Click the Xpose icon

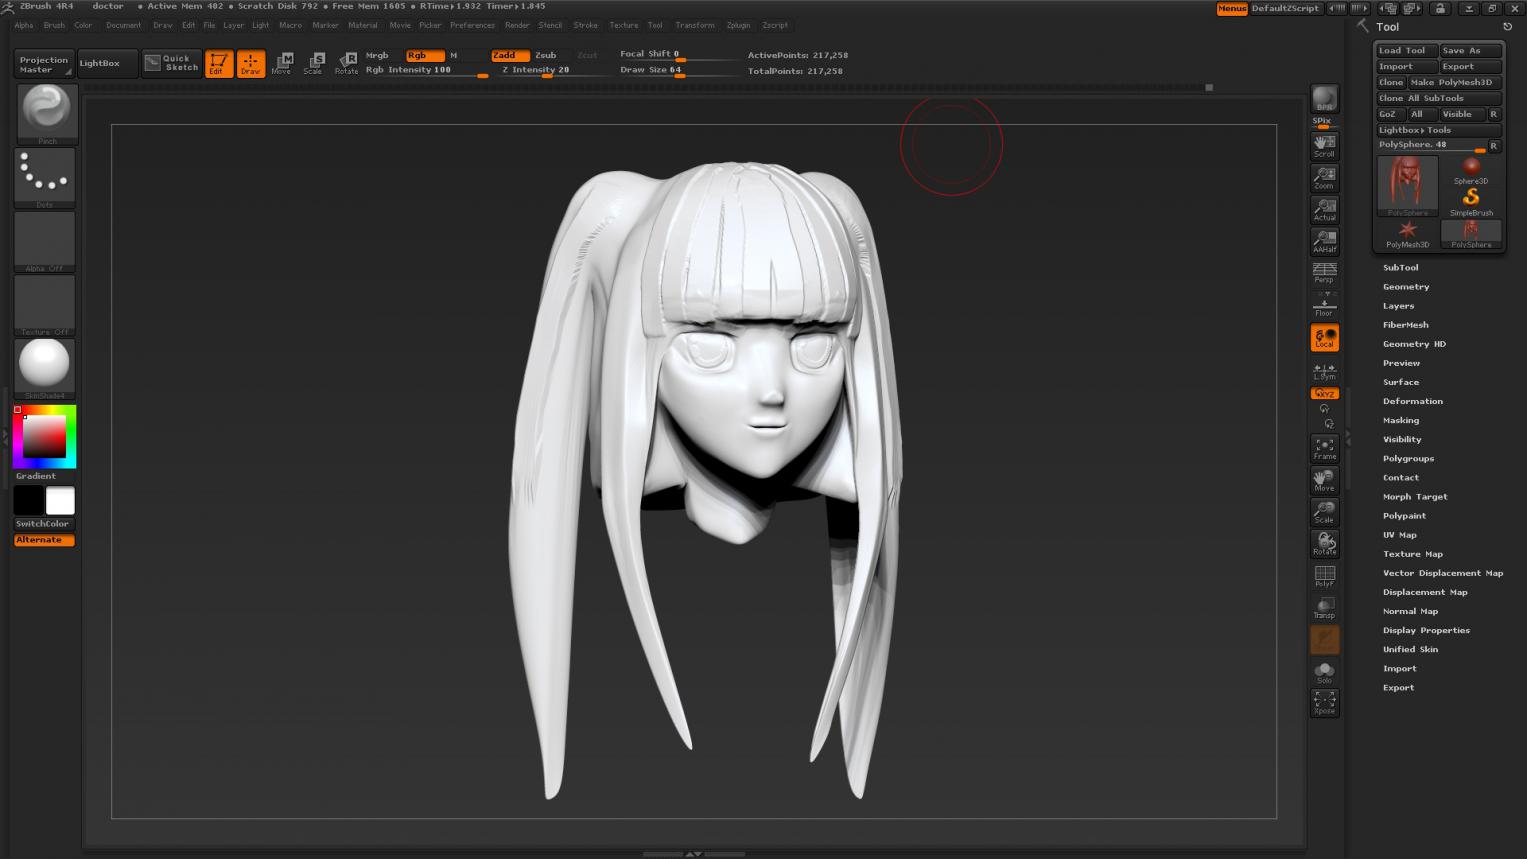(x=1324, y=703)
